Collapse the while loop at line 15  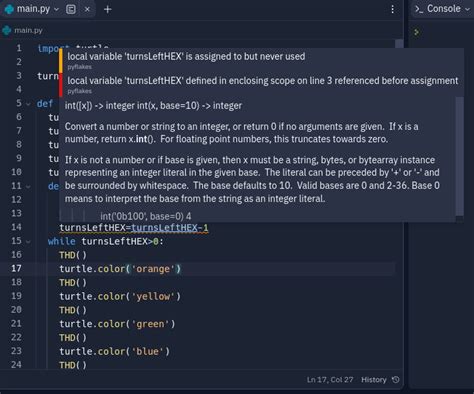(x=28, y=241)
